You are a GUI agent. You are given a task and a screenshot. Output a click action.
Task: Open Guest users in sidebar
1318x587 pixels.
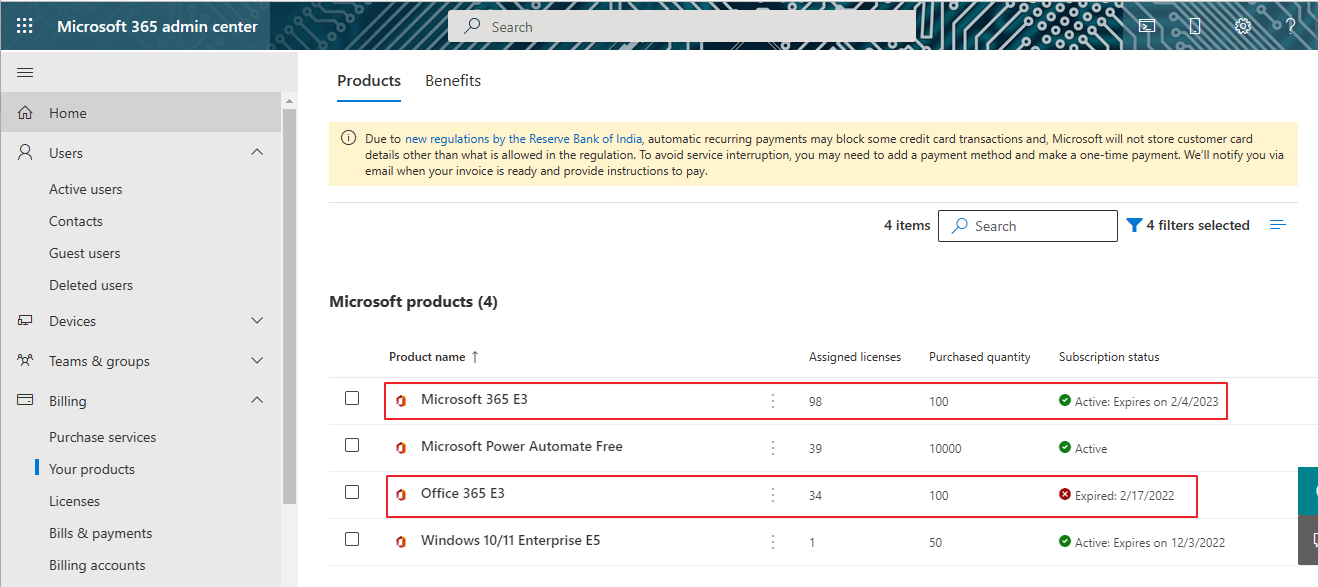[85, 253]
